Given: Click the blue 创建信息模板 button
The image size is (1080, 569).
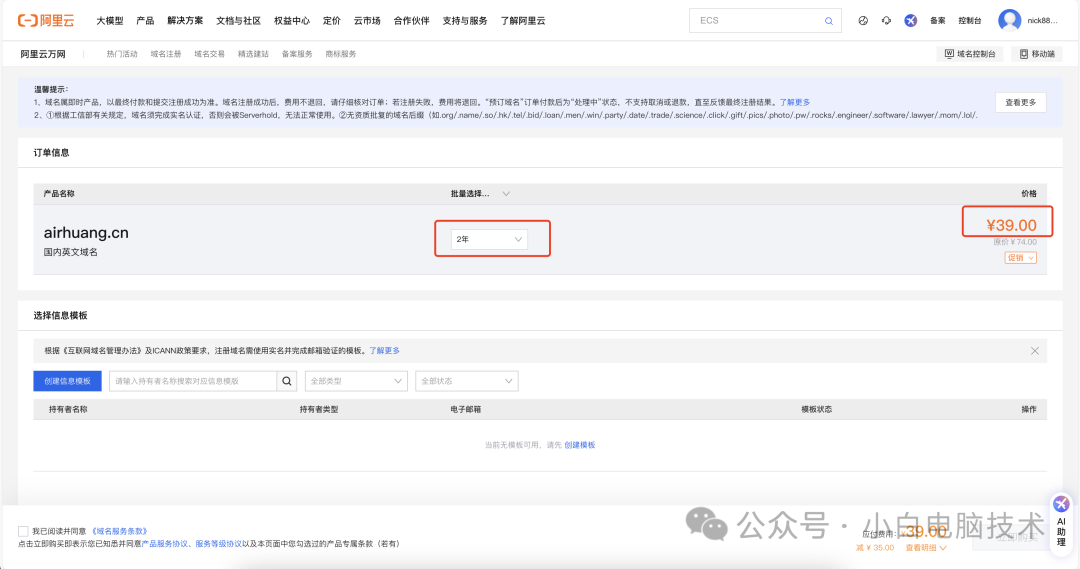Looking at the screenshot, I should [68, 381].
